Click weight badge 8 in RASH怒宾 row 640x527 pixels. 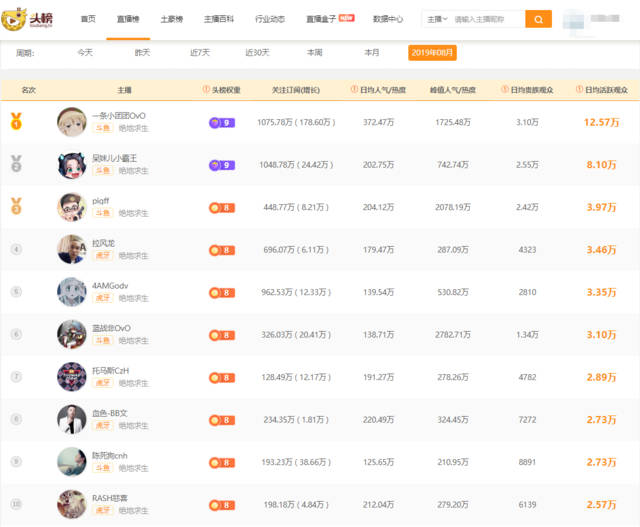pos(222,505)
